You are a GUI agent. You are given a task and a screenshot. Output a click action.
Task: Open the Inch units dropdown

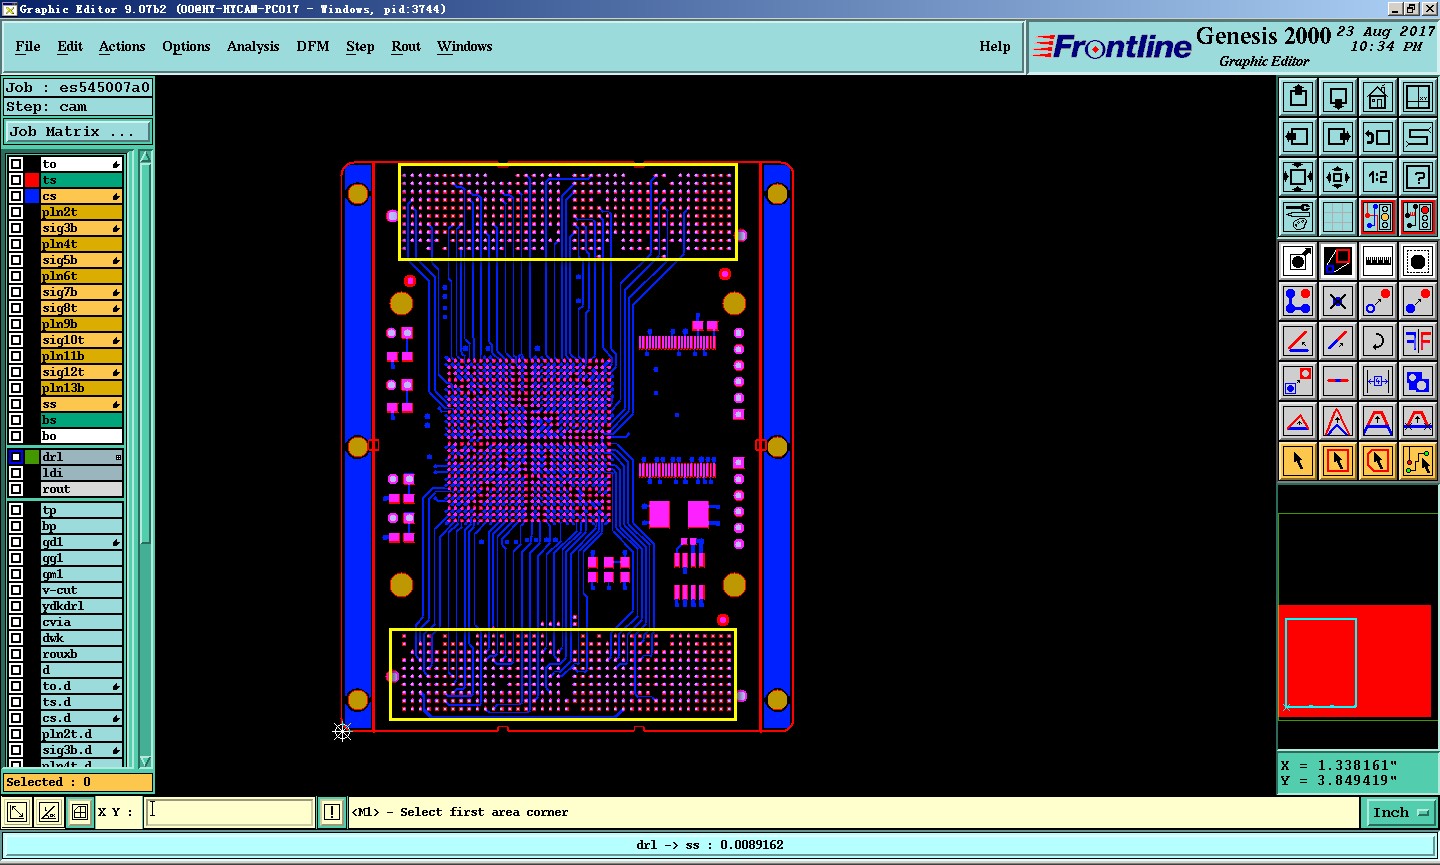(x=1399, y=813)
